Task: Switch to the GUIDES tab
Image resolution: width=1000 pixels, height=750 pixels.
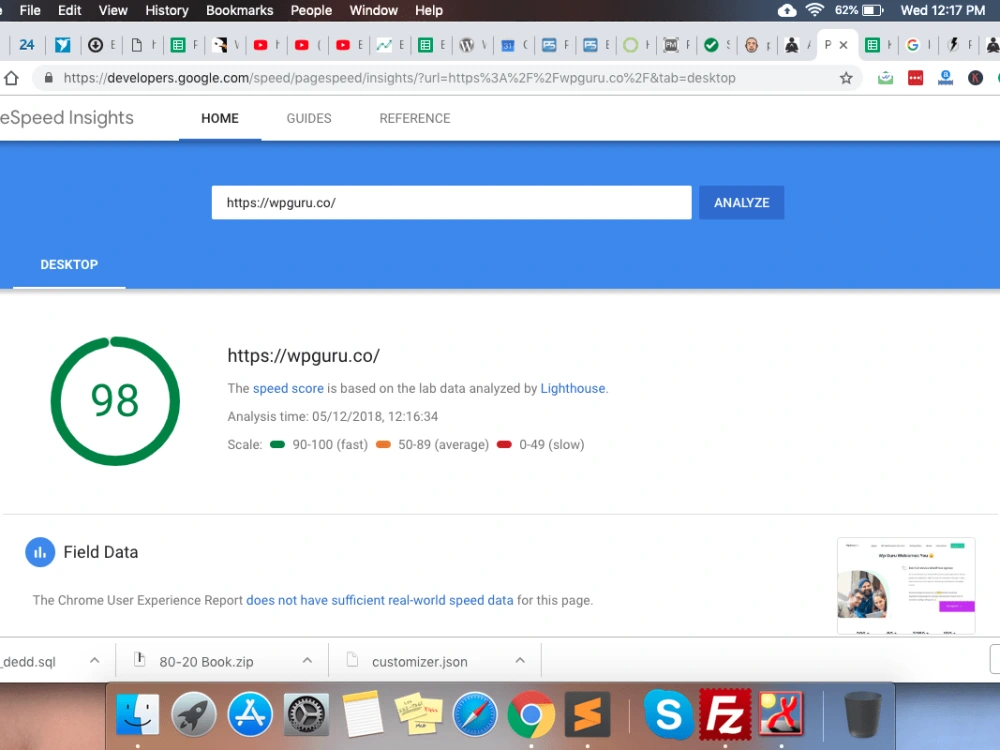Action: point(309,118)
